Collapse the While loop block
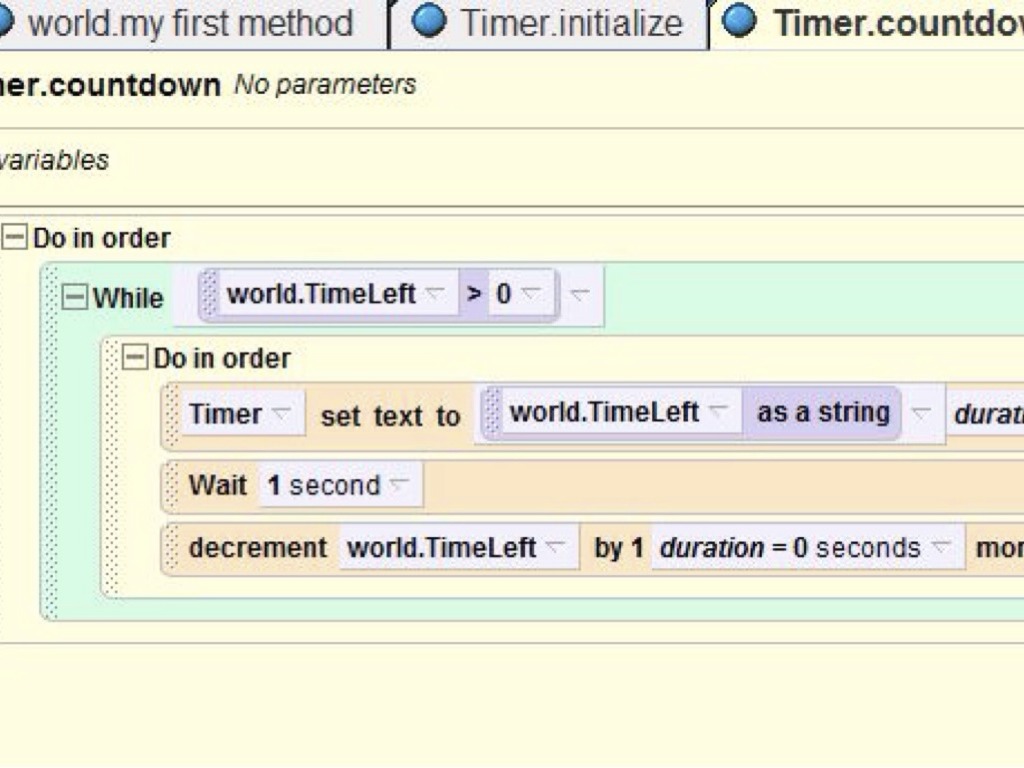The height and width of the screenshot is (768, 1024). click(x=74, y=297)
